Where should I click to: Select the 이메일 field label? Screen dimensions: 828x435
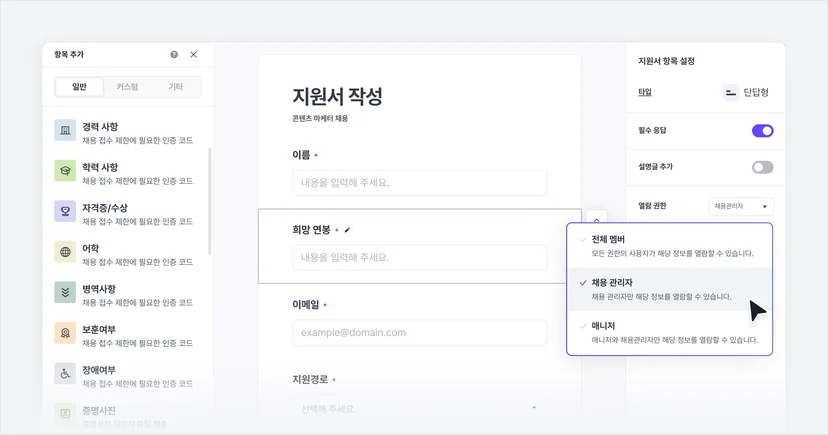[x=306, y=305]
